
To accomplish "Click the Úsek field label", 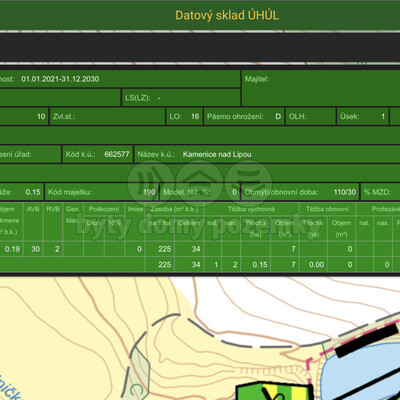I will pos(350,117).
